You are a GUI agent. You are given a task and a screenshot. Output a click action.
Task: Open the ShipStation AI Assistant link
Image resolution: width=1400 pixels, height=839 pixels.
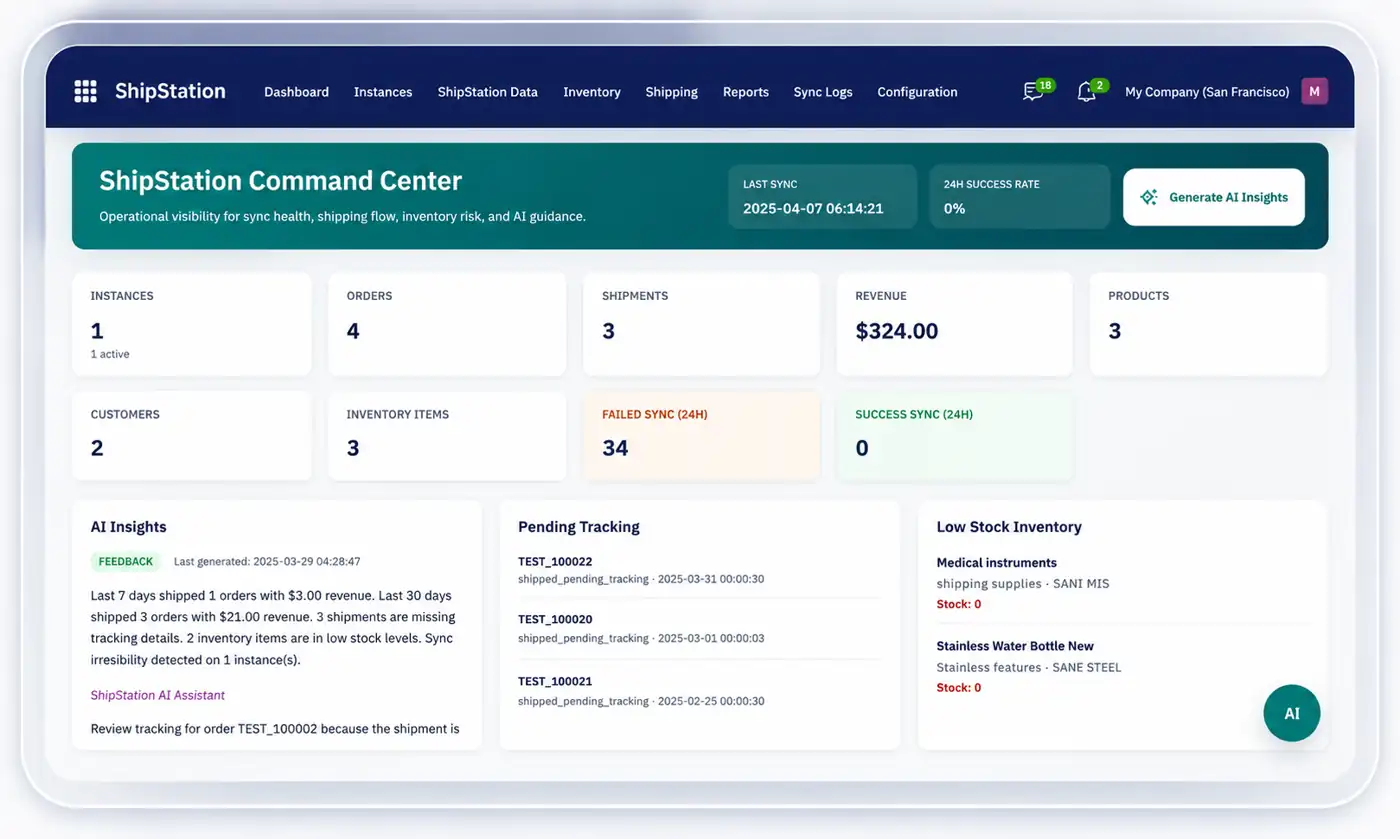click(x=158, y=695)
